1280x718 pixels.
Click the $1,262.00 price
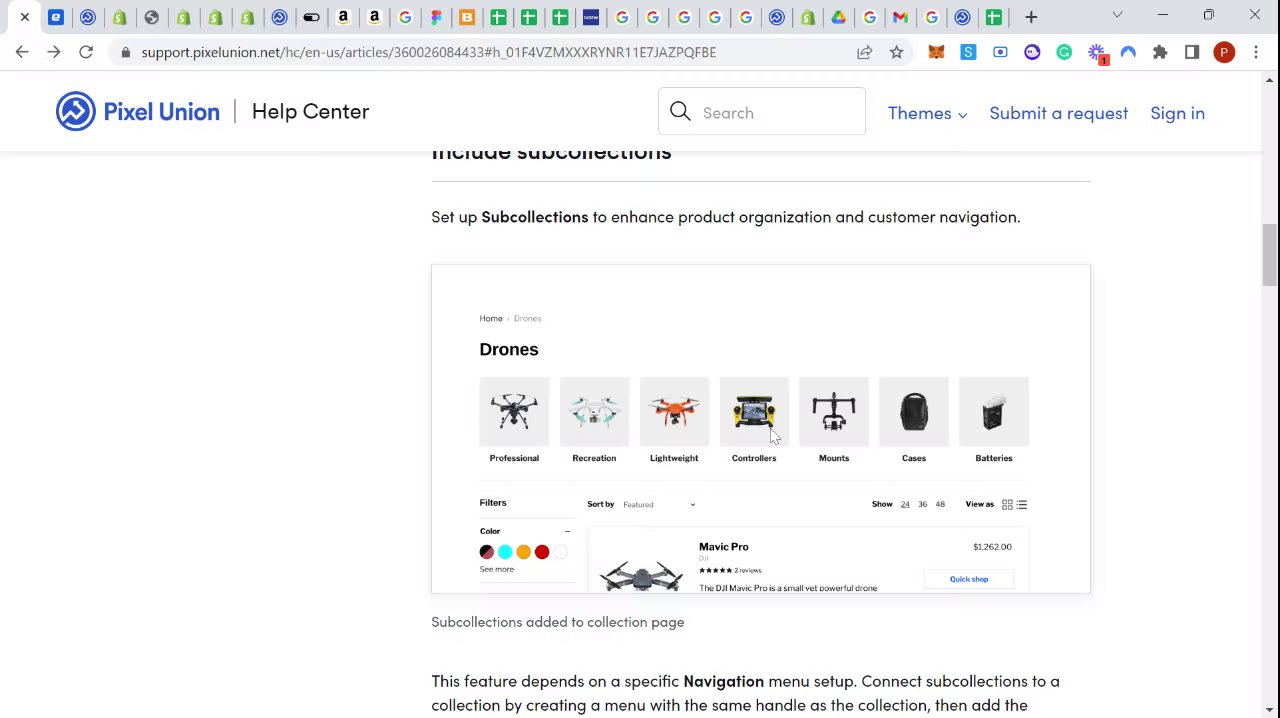pos(992,547)
